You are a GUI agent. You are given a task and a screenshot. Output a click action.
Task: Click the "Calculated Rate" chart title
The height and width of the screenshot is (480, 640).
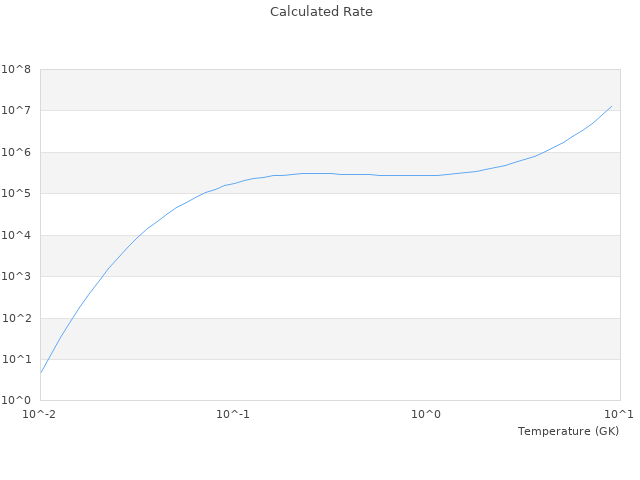coord(320,12)
